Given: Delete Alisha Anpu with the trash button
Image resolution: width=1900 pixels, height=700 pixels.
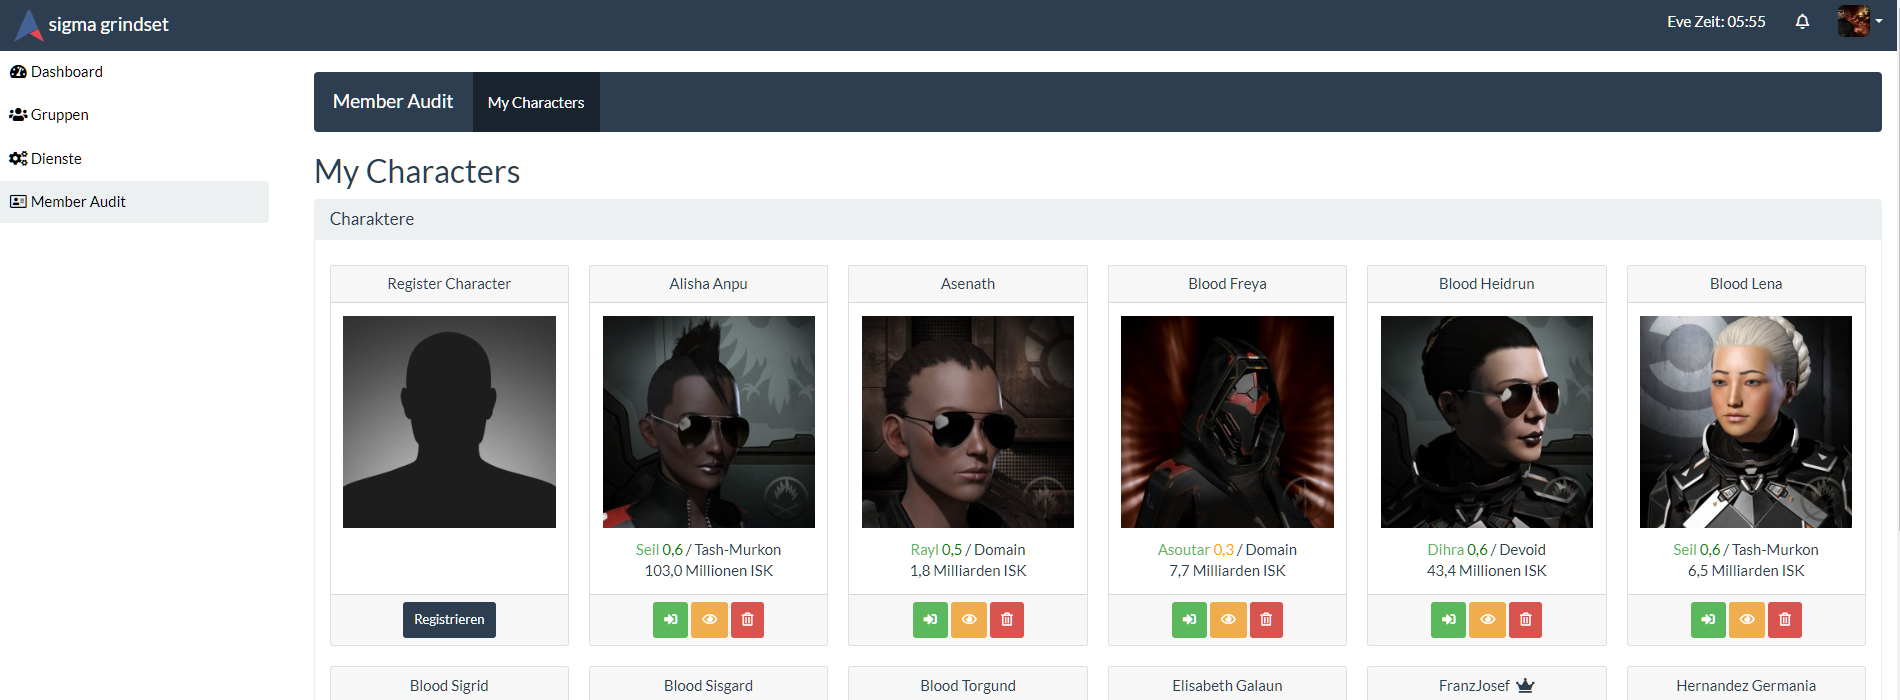Looking at the screenshot, I should 747,620.
